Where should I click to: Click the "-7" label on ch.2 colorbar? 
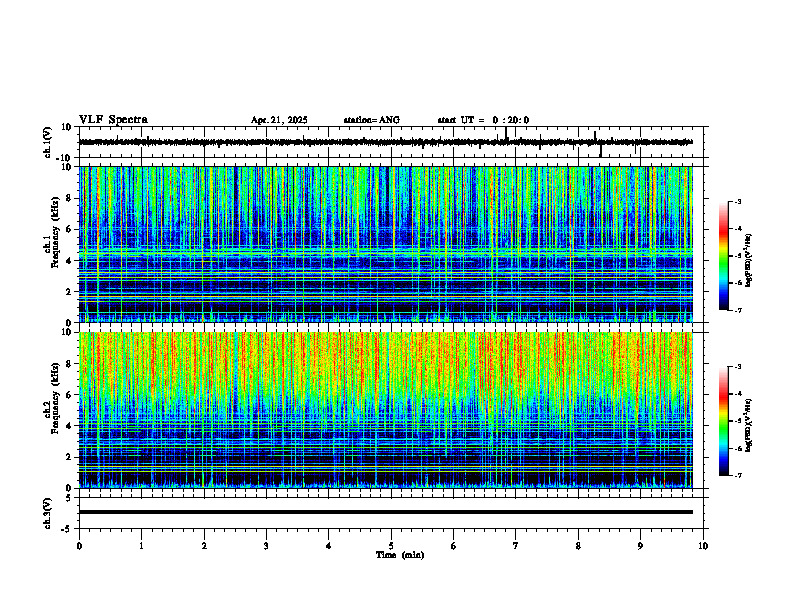point(737,475)
